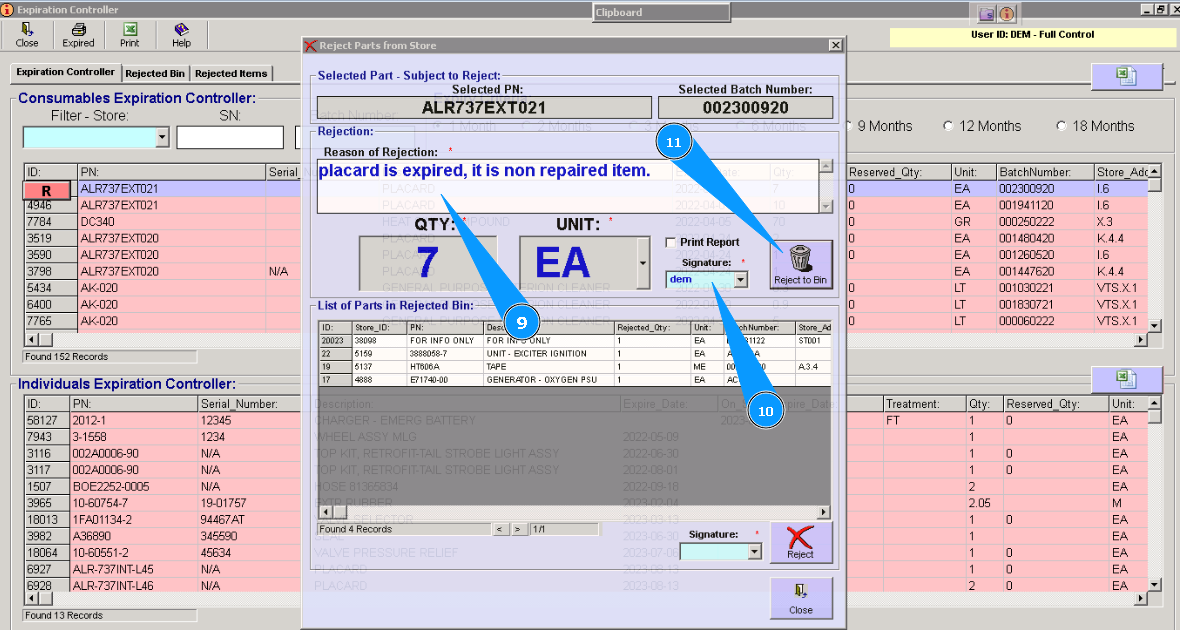Viewport: 1180px width, 630px height.
Task: Switch to the Rejected Bin tab
Action: [155, 74]
